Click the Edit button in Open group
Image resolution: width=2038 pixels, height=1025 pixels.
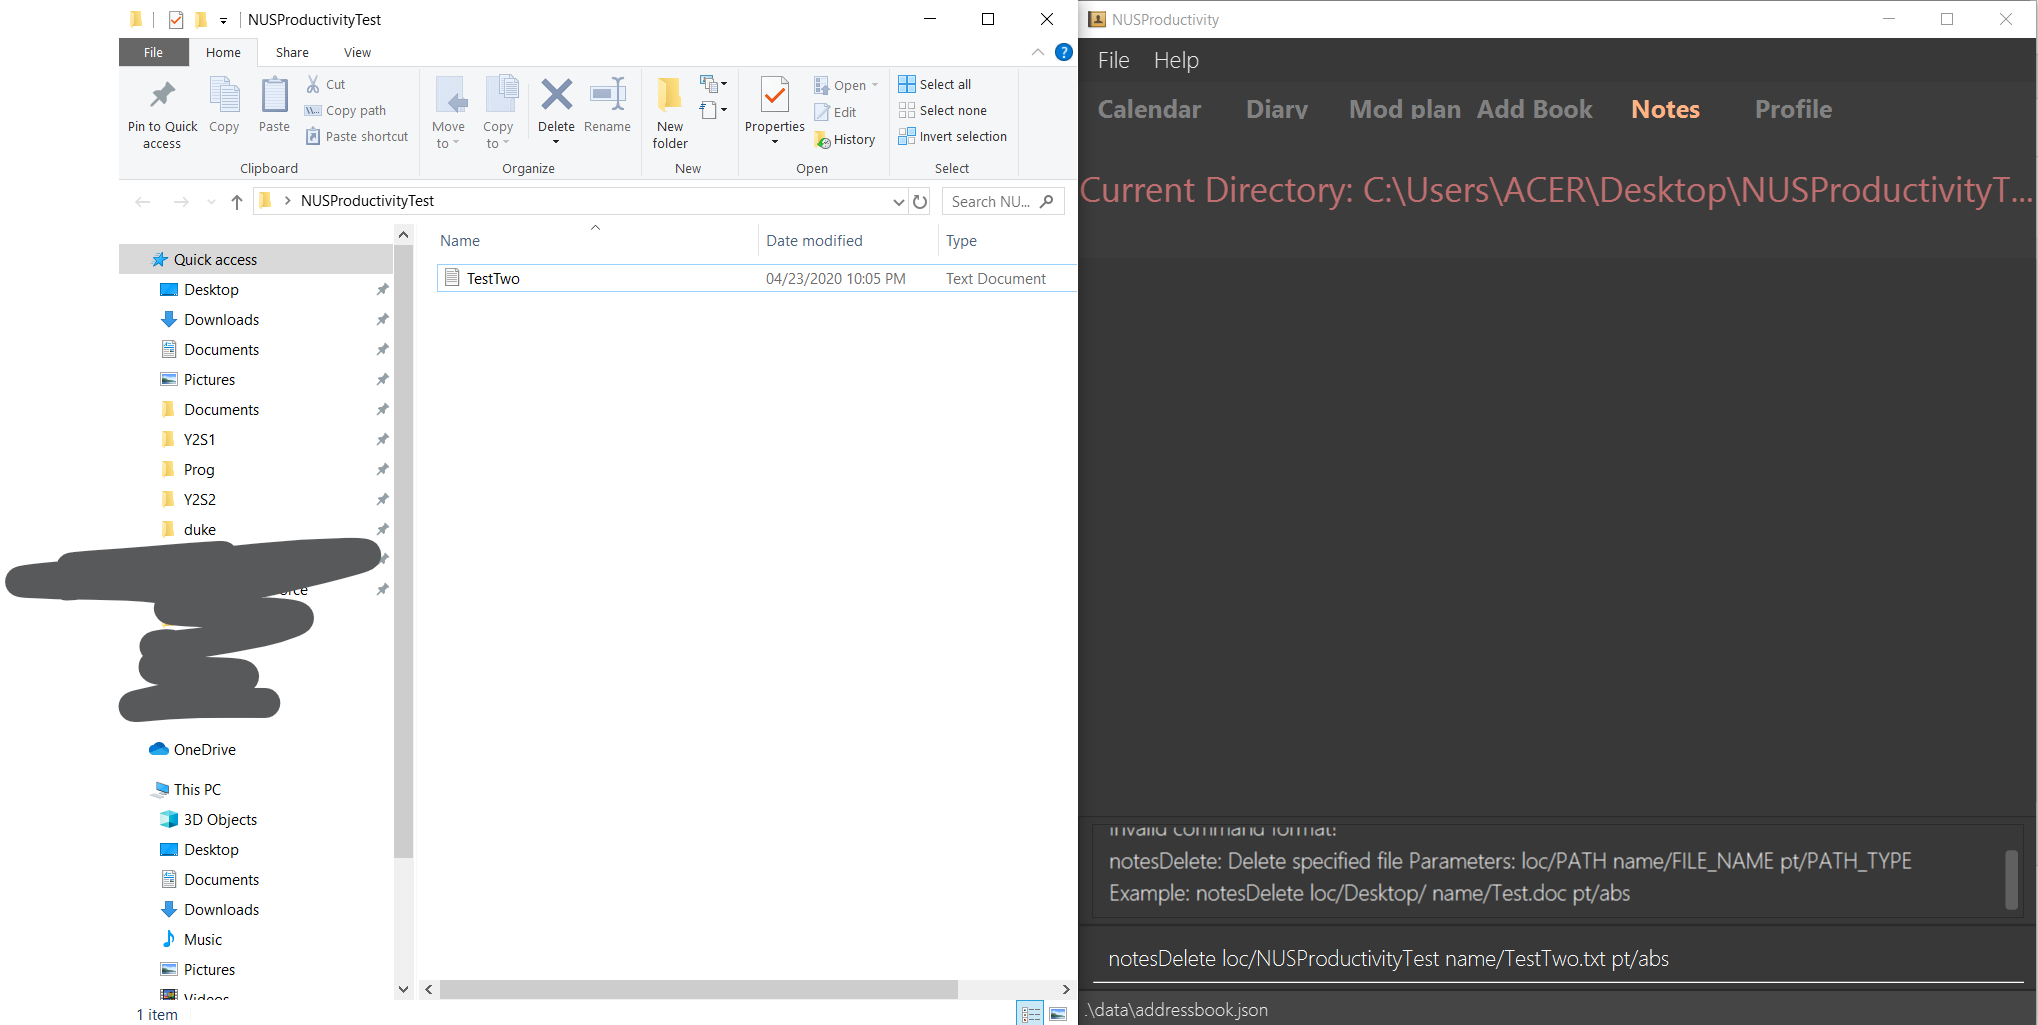click(836, 113)
